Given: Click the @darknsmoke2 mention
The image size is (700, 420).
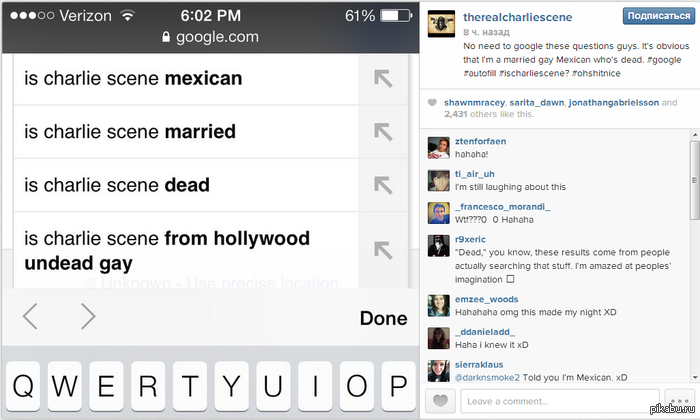Looking at the screenshot, I should pyautogui.click(x=487, y=378).
